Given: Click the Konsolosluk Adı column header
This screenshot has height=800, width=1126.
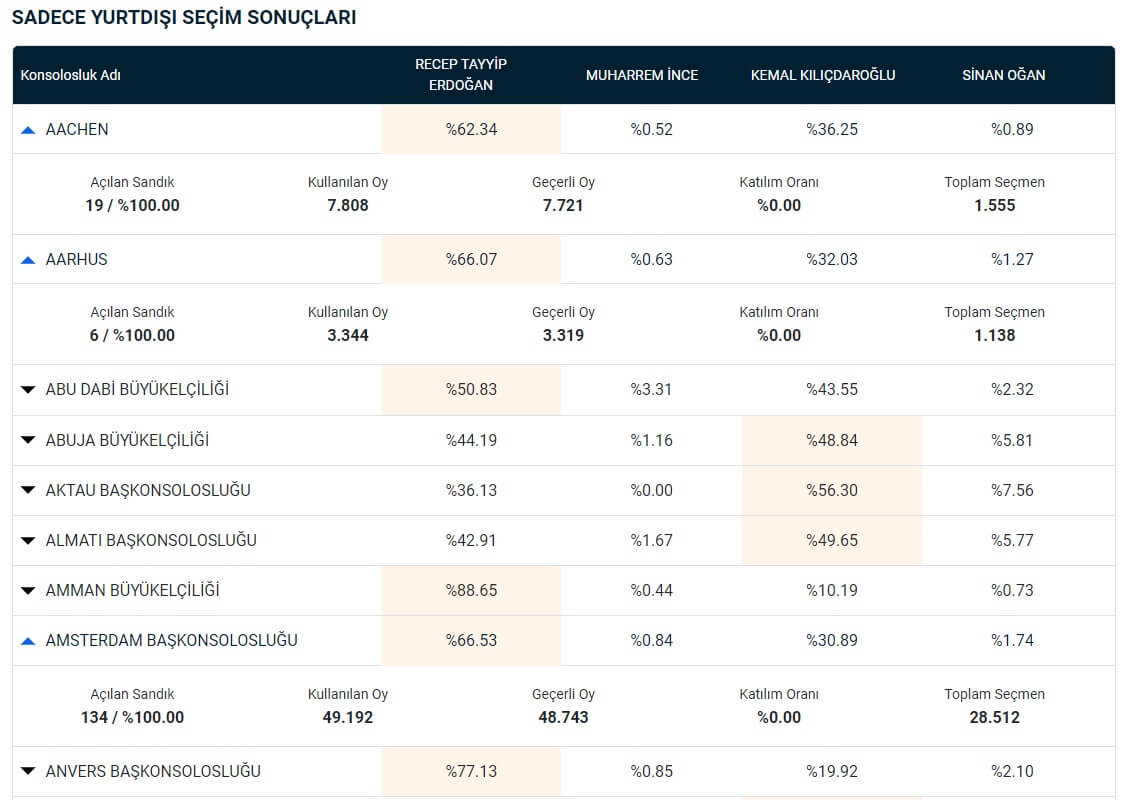Looking at the screenshot, I should pyautogui.click(x=70, y=75).
